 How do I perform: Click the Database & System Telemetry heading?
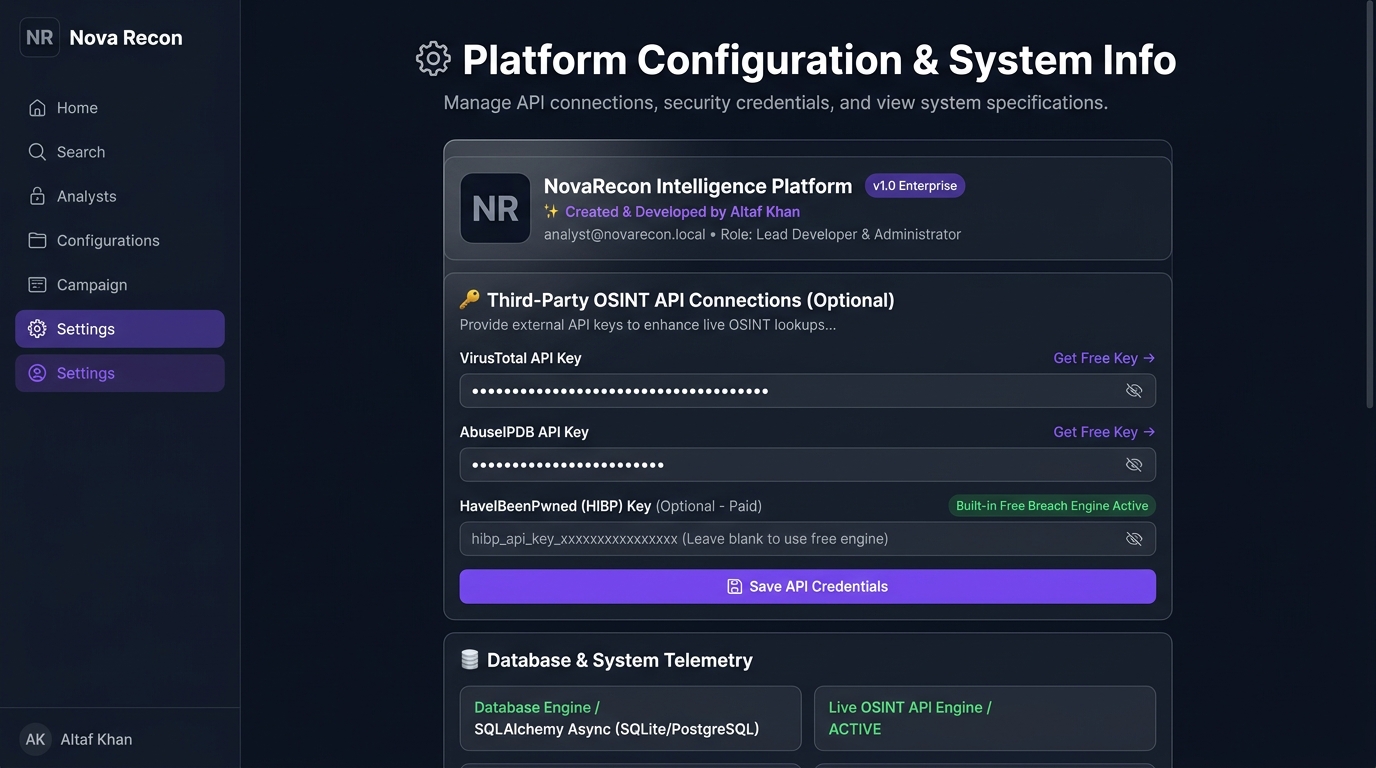click(620, 660)
